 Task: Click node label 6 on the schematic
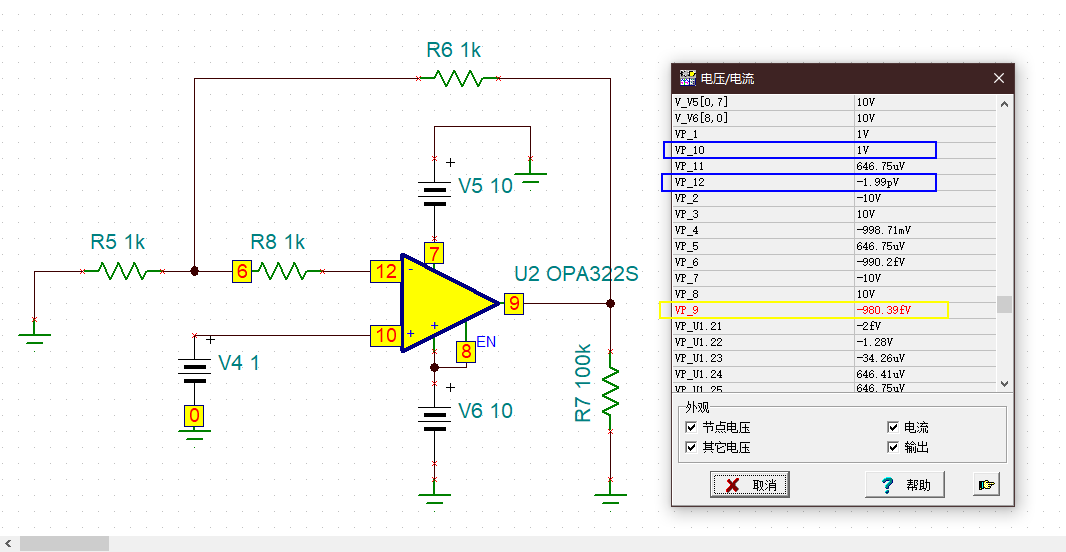[242, 271]
